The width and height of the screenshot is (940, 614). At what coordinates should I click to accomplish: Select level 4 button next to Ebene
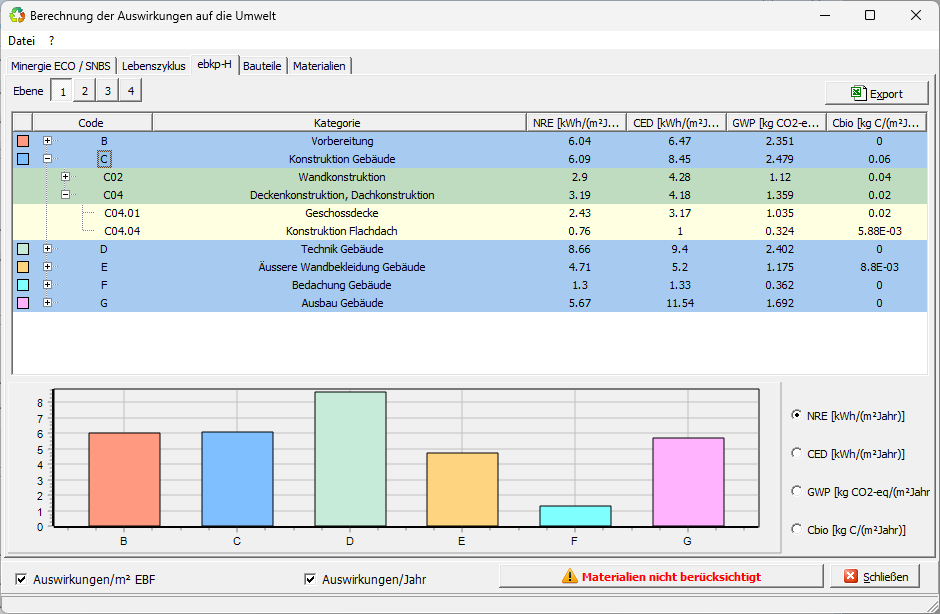(x=129, y=91)
